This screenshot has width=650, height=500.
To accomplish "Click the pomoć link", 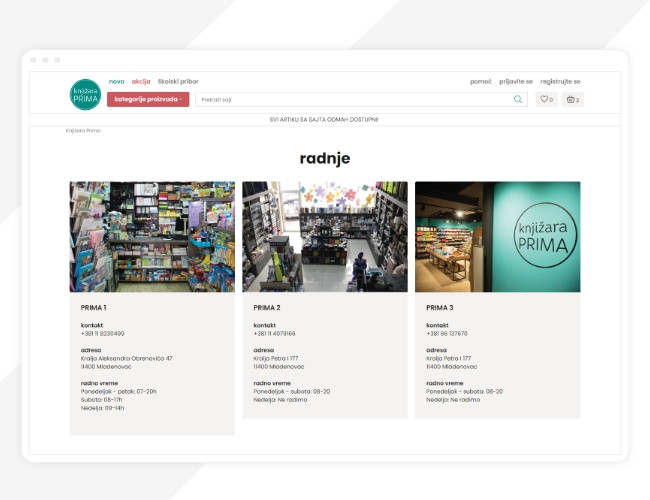I will 481,81.
